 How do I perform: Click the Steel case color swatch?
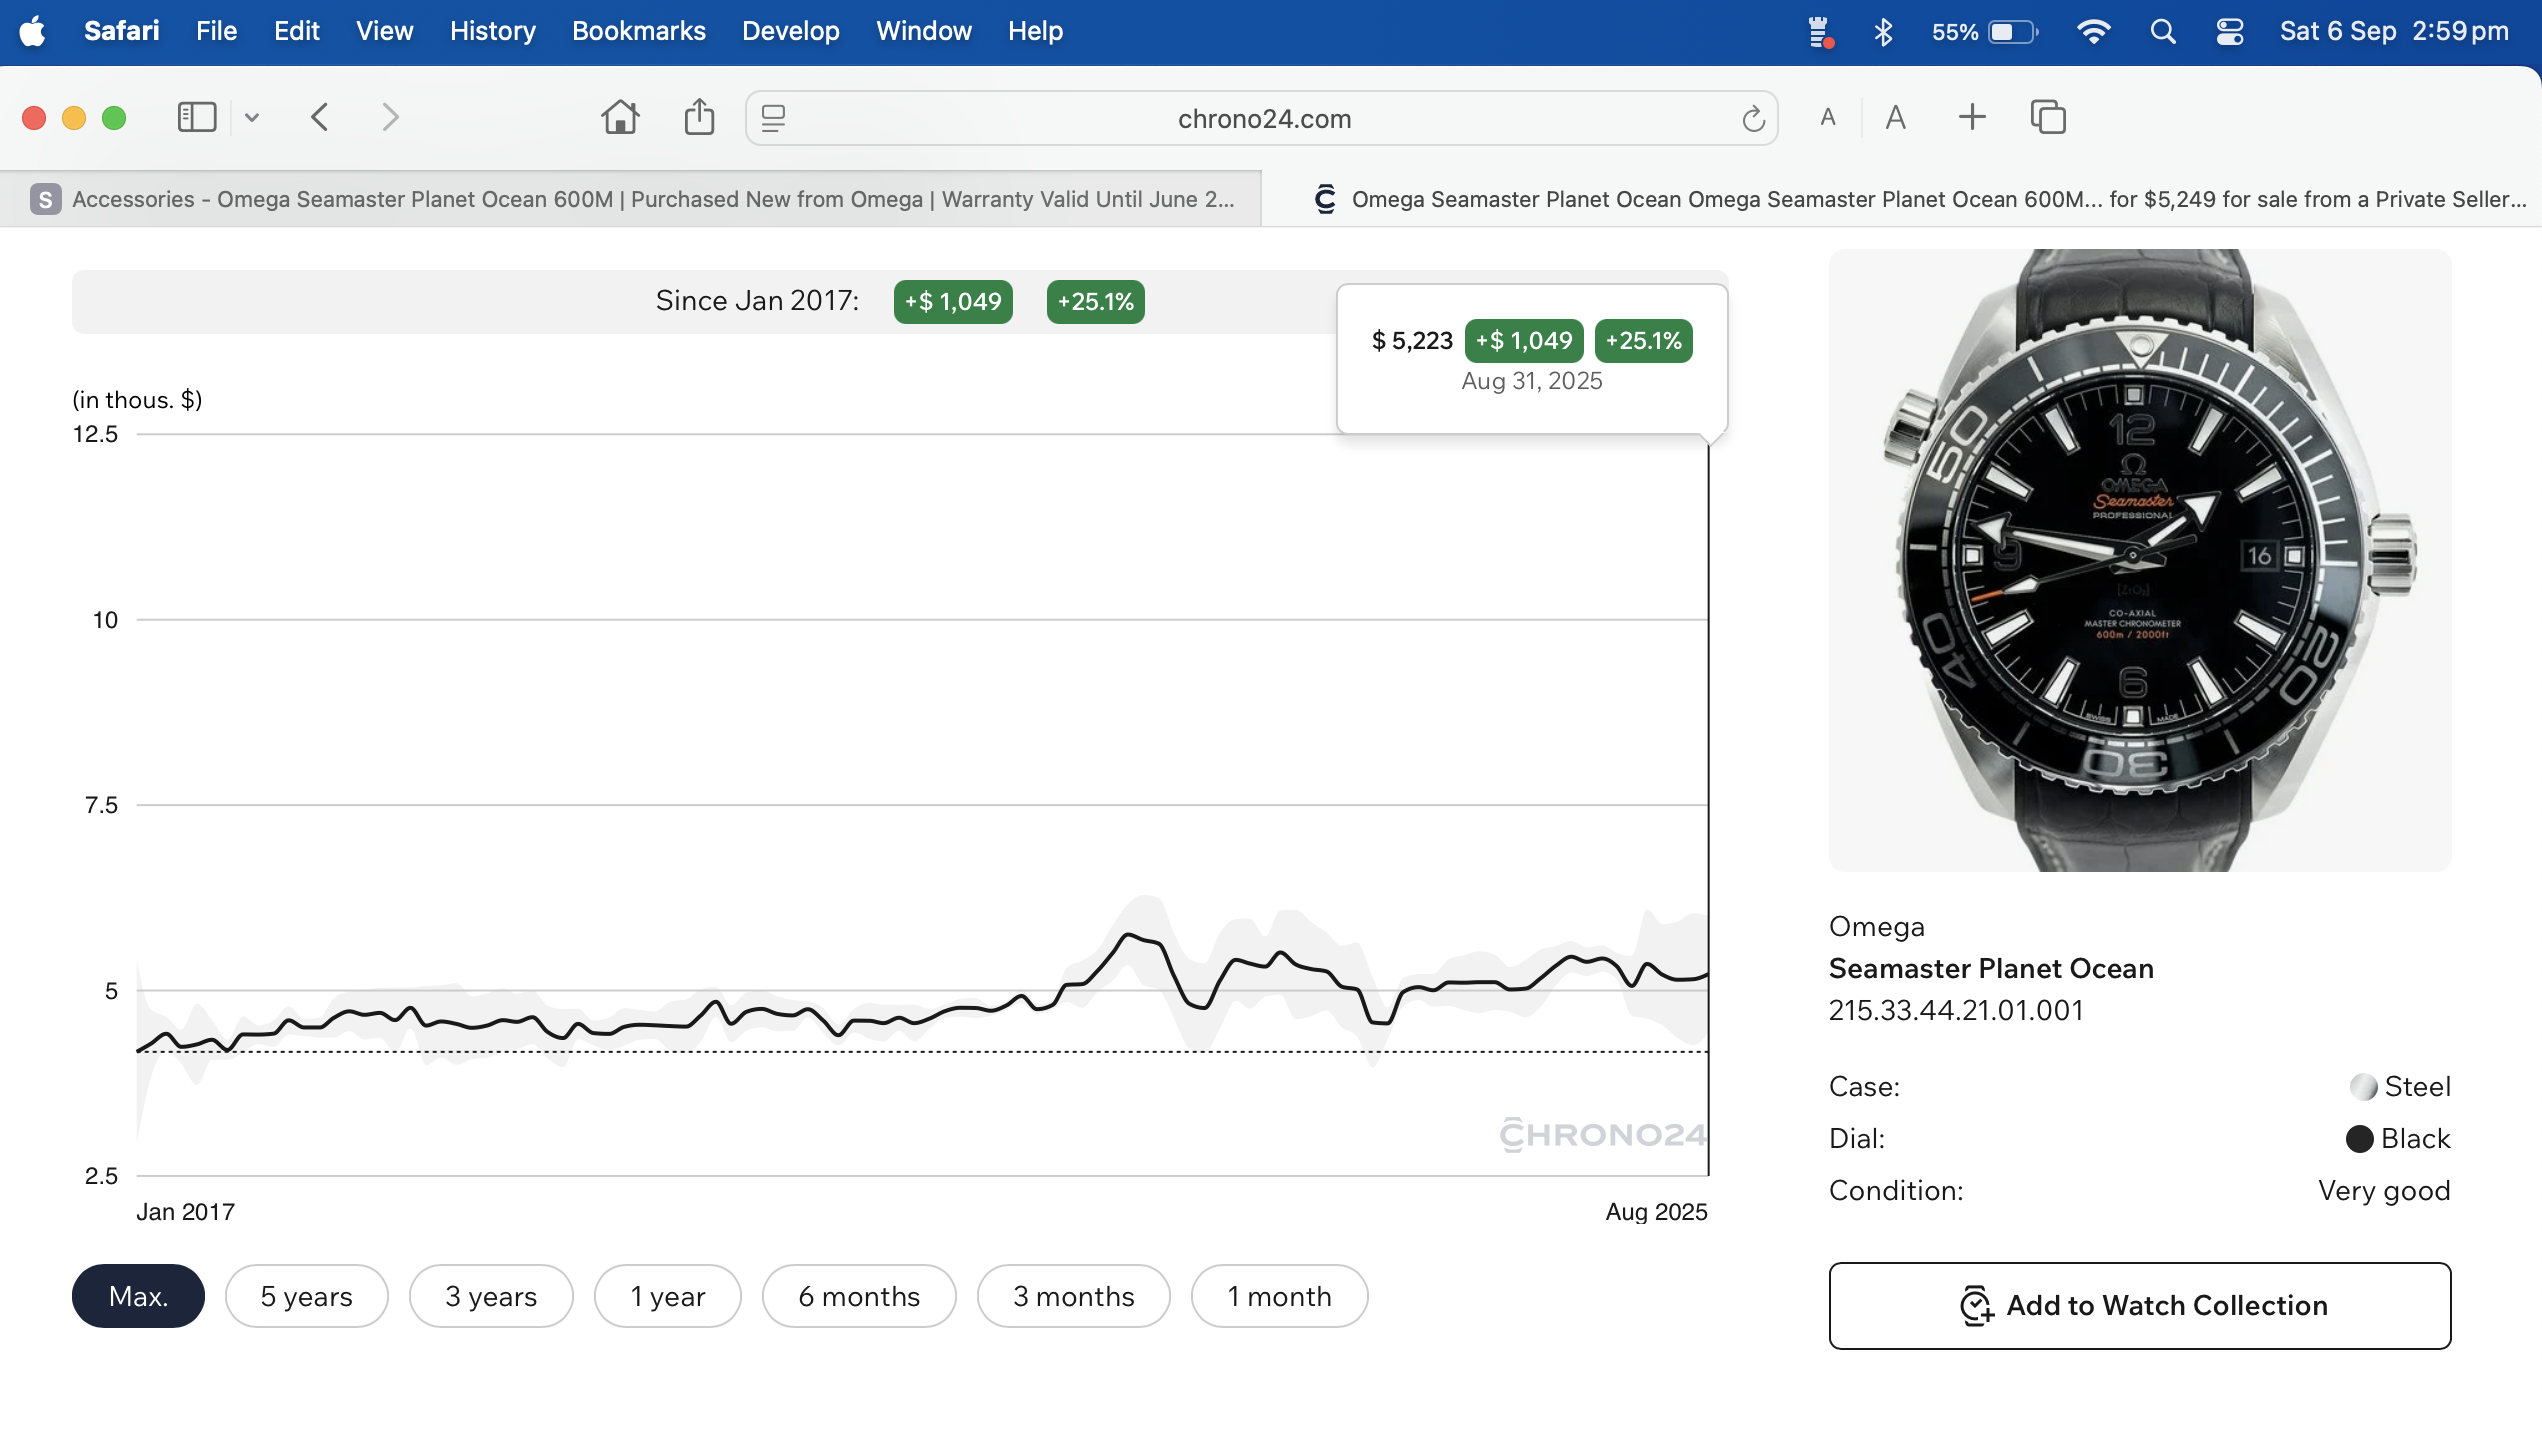pos(2363,1087)
